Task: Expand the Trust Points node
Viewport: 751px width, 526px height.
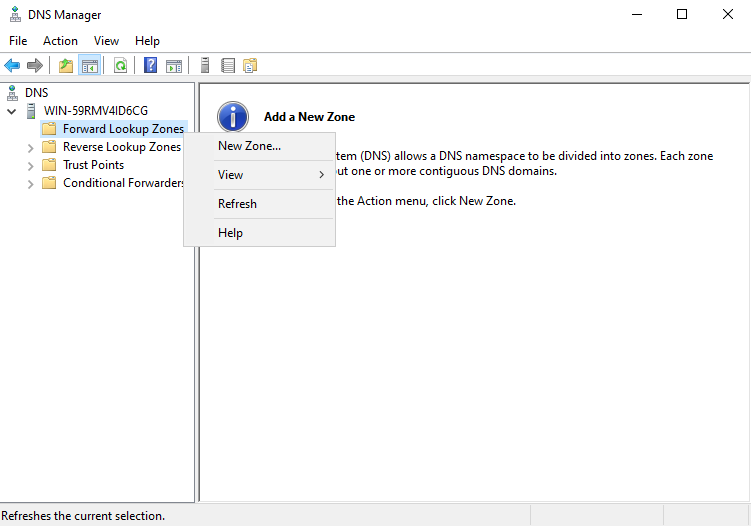Action: [31, 166]
